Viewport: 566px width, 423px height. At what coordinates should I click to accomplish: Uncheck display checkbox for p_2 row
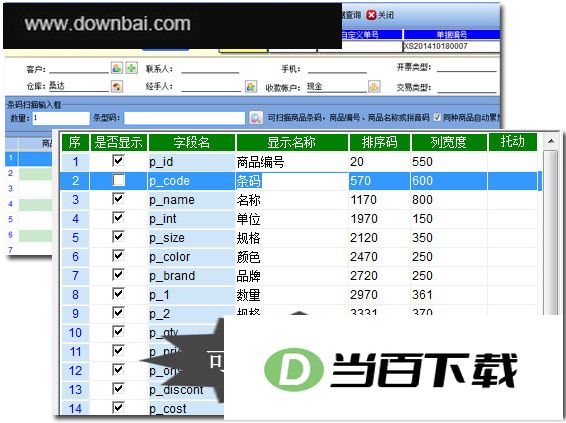[x=118, y=313]
